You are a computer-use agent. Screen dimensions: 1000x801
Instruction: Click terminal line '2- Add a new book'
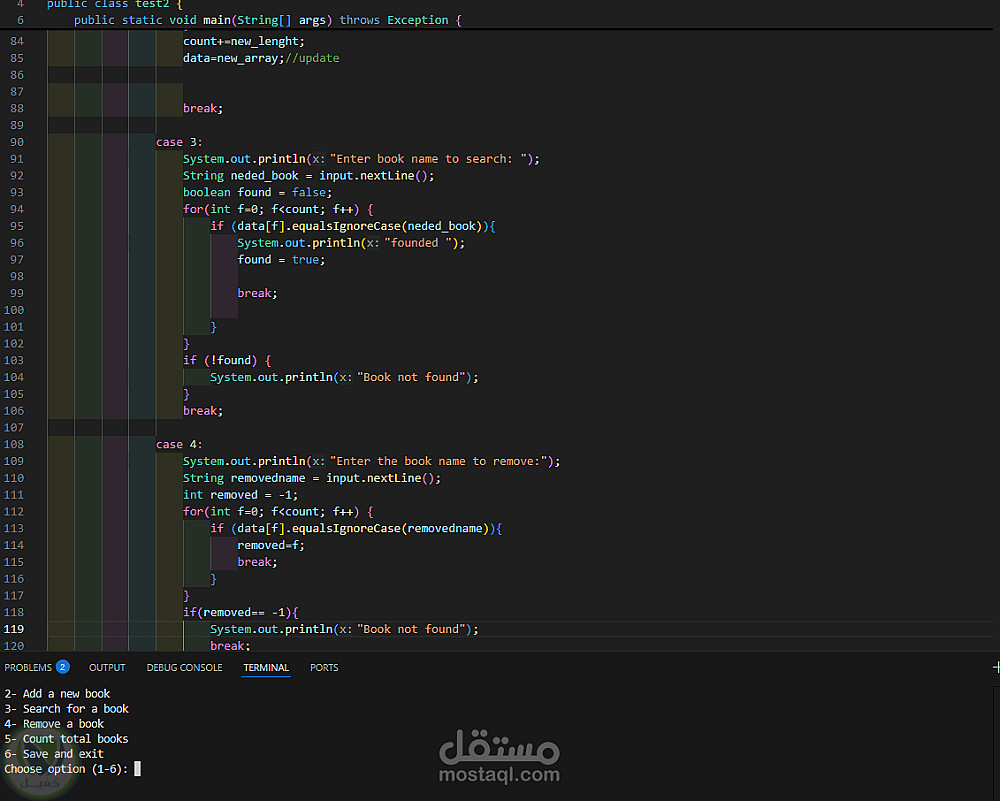click(x=57, y=693)
